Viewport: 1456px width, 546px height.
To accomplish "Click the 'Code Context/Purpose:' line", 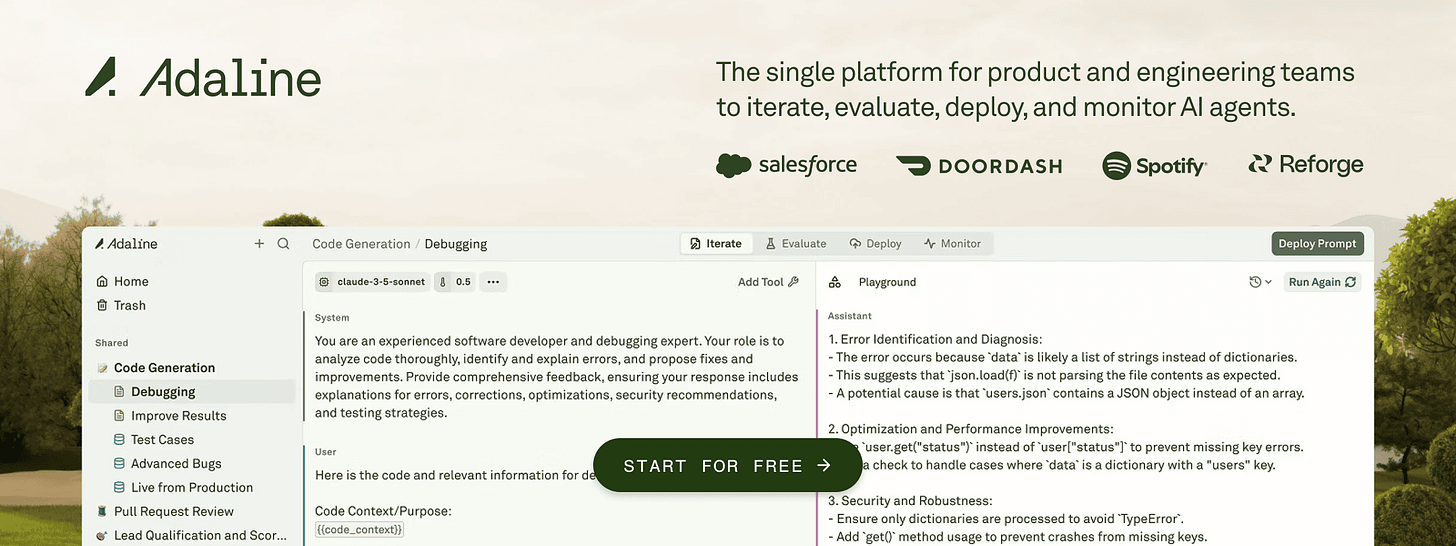I will 383,511.
